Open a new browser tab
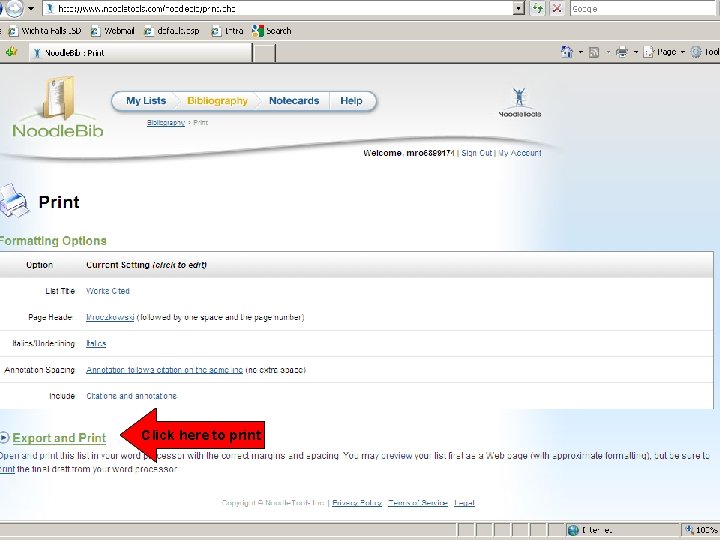The height and width of the screenshot is (540, 720). [x=264, y=52]
